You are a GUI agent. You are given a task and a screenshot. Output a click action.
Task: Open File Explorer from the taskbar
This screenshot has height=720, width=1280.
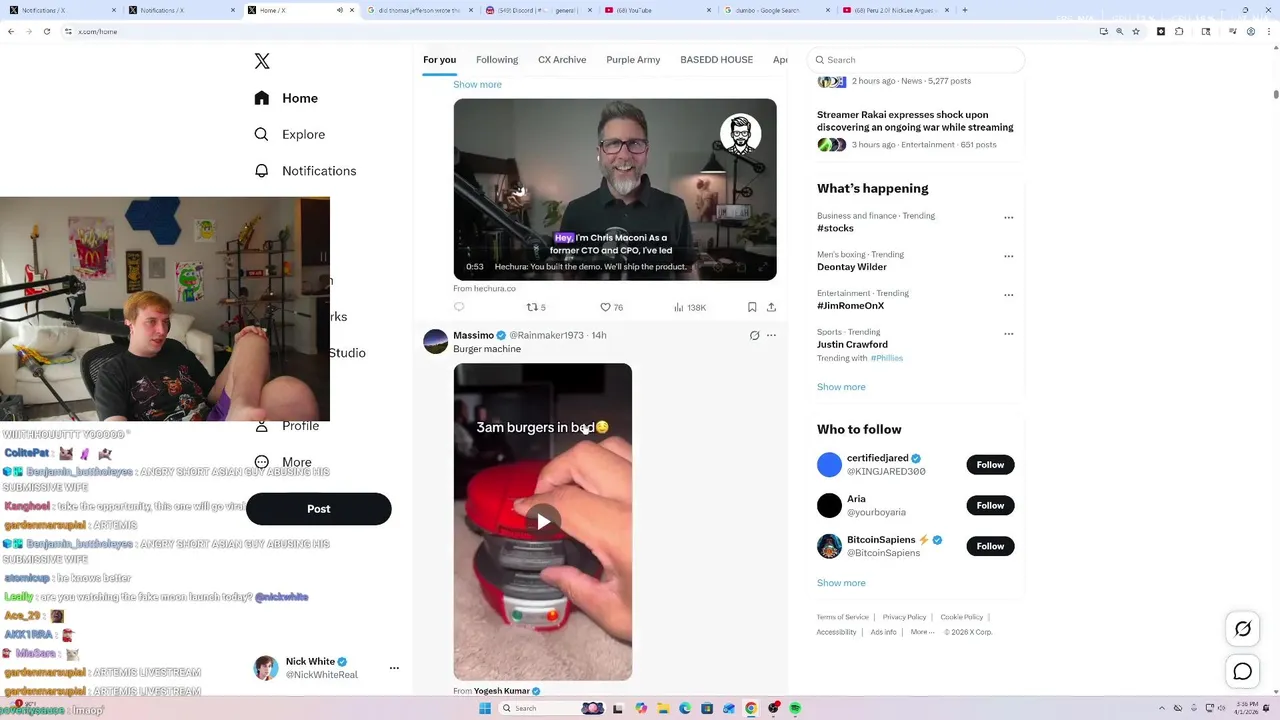tap(662, 708)
